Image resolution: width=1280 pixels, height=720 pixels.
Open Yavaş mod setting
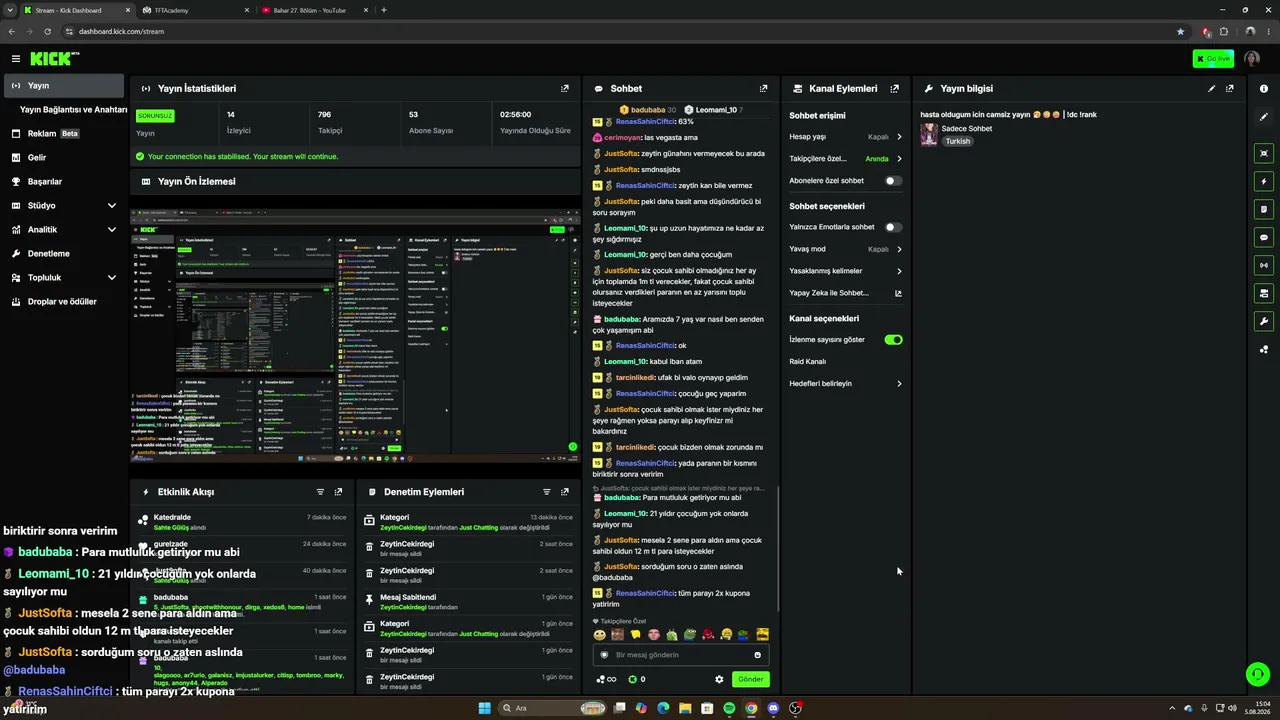point(846,249)
